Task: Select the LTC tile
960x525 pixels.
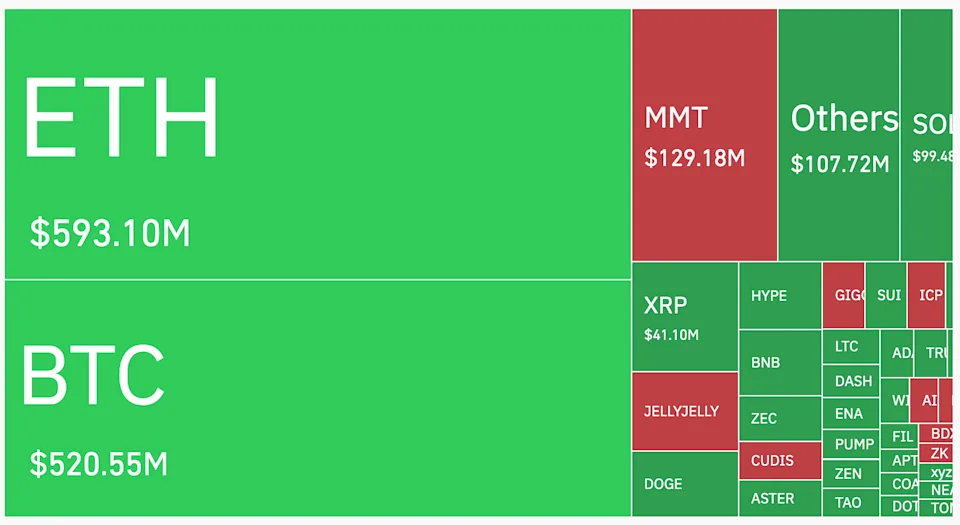Action: (850, 347)
